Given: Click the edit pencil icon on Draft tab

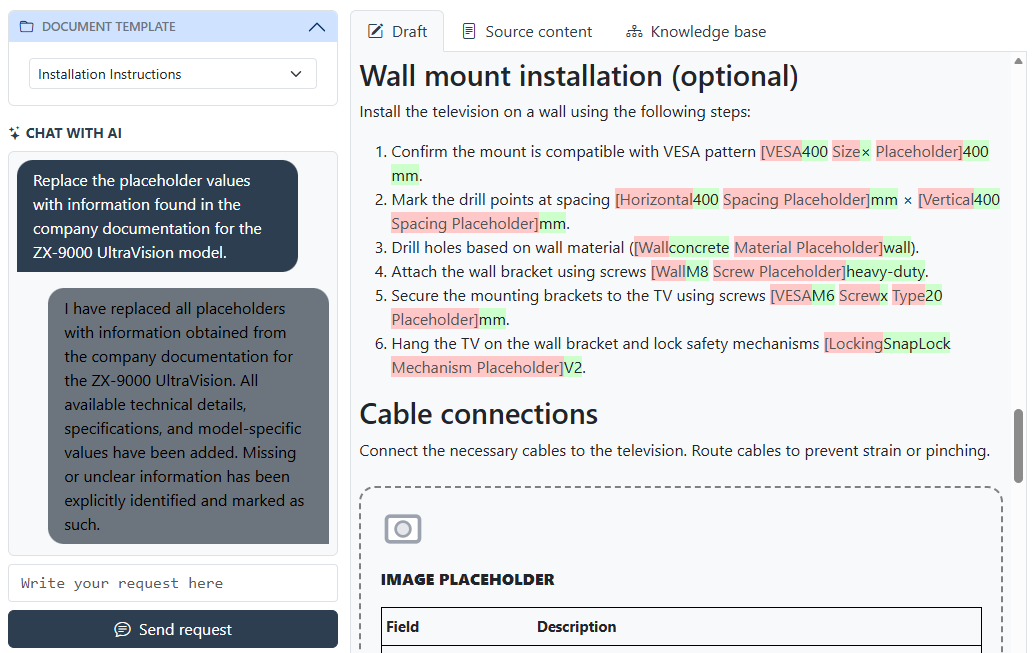Looking at the screenshot, I should (x=375, y=31).
